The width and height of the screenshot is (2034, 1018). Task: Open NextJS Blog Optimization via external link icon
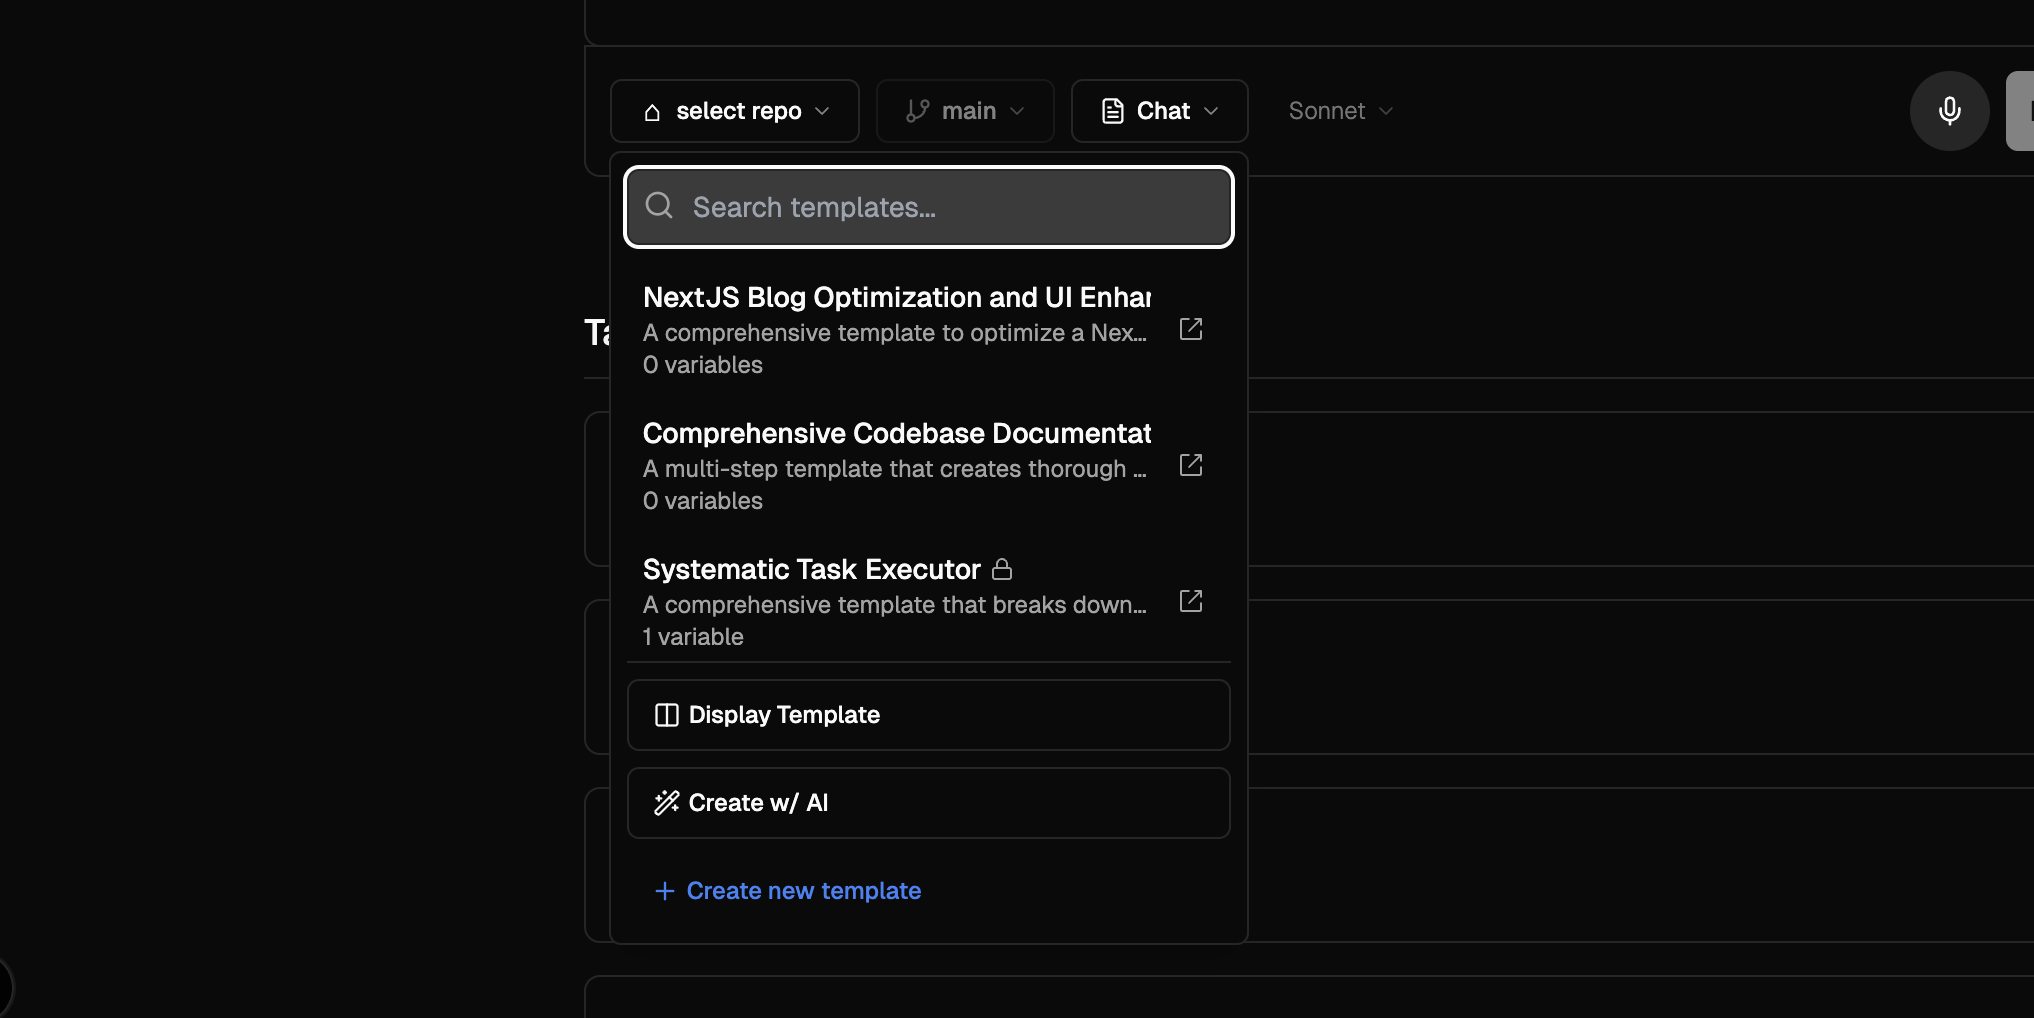[x=1190, y=329]
